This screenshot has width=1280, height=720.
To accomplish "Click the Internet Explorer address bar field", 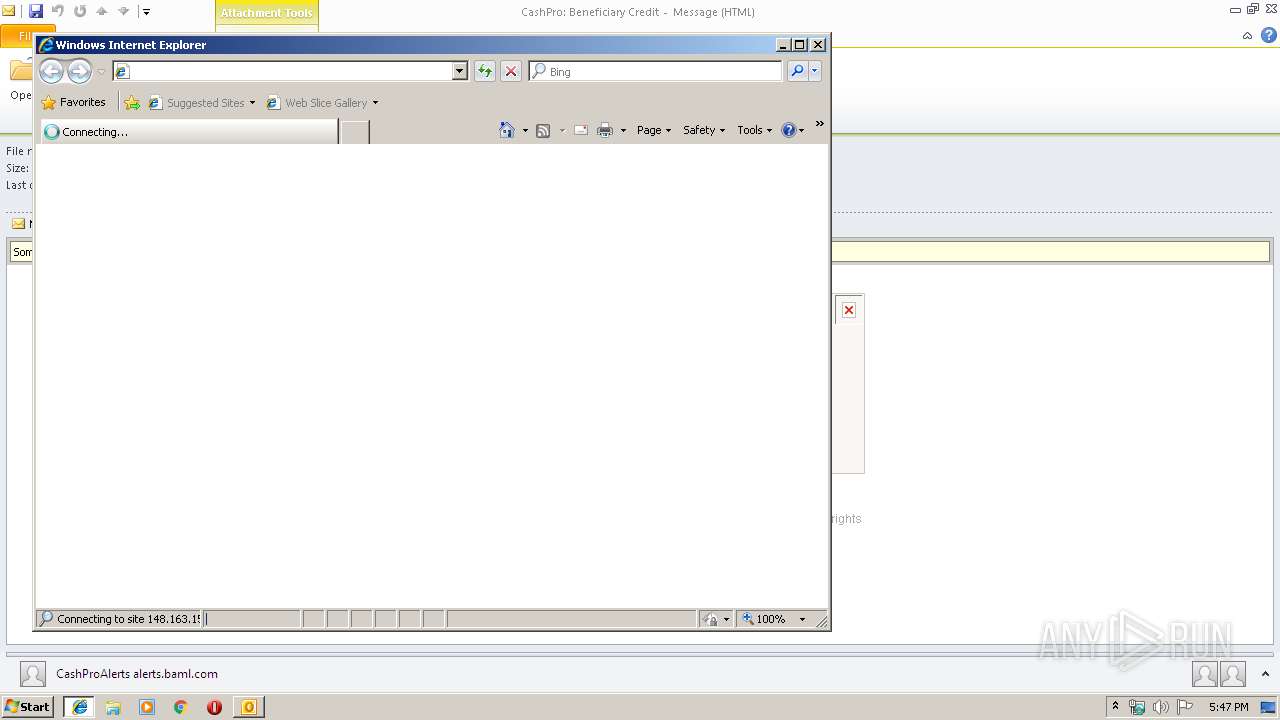I will (x=290, y=71).
